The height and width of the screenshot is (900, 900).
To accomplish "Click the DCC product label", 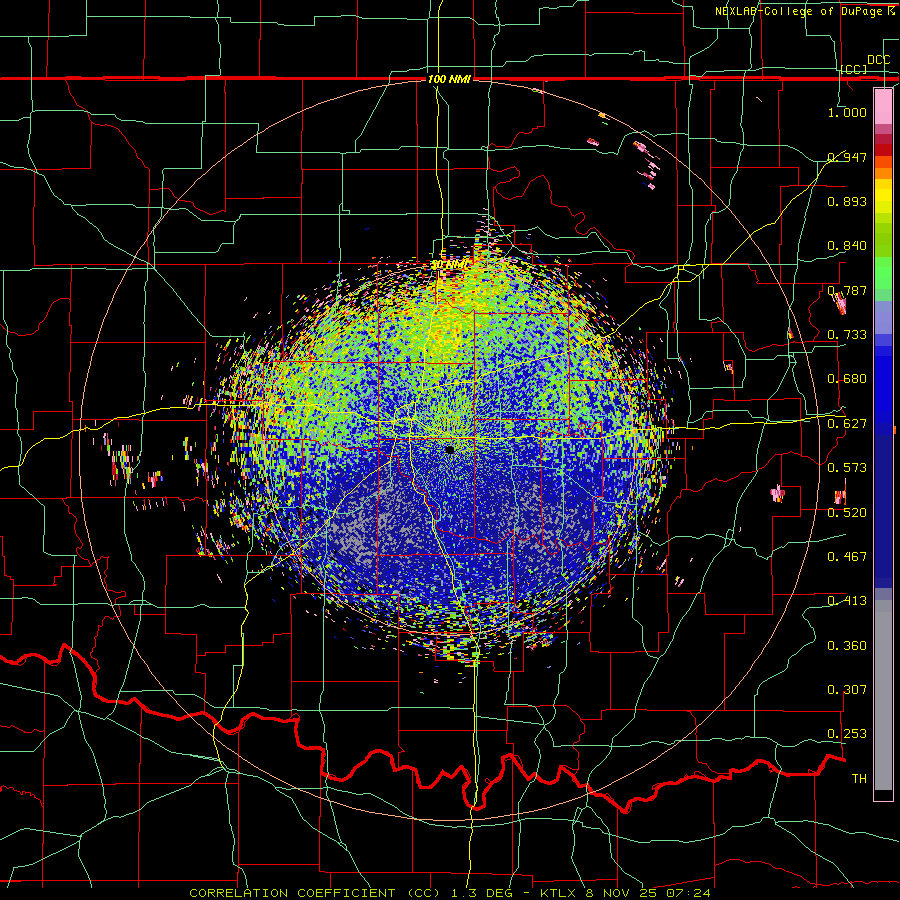I will pos(878,60).
